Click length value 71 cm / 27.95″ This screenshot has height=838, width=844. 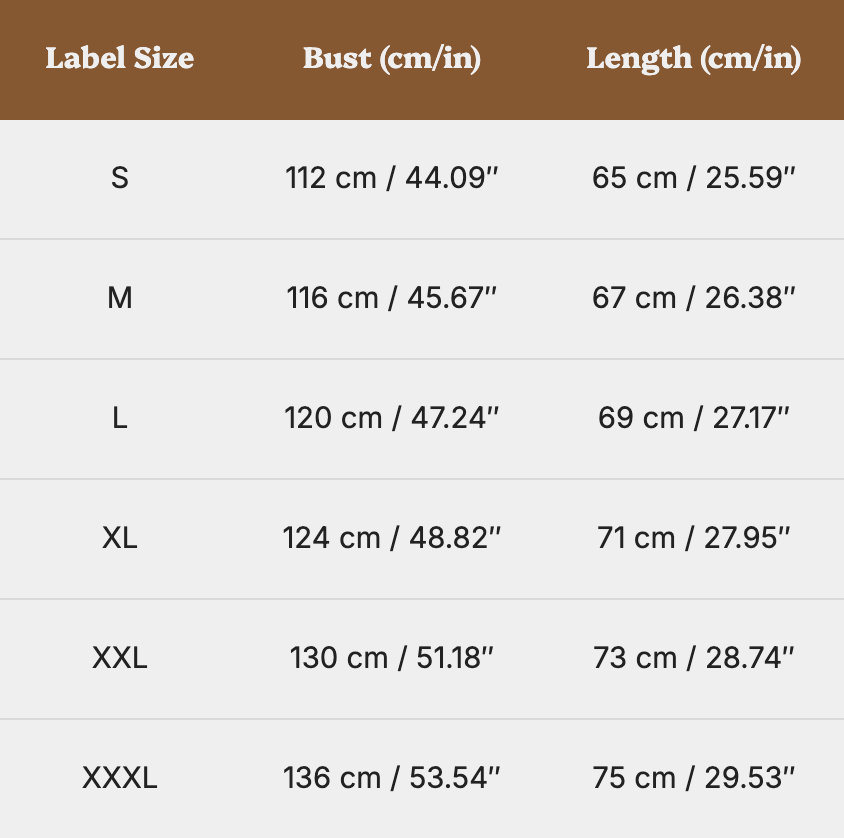pos(693,538)
